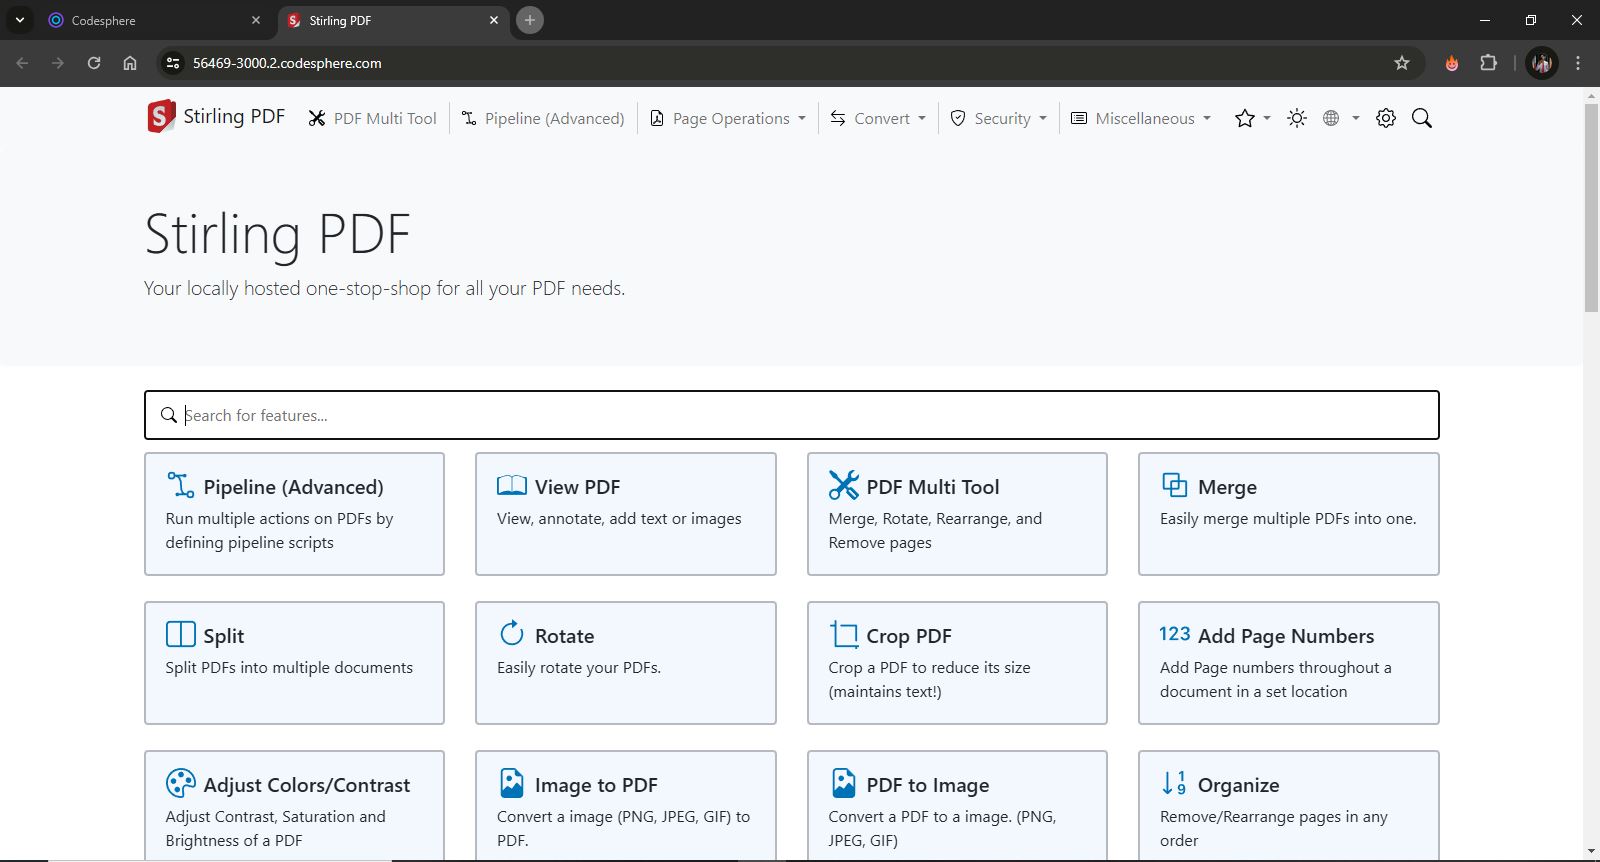Switch to the Codesphere browser tab
This screenshot has width=1600, height=862.
pos(155,20)
